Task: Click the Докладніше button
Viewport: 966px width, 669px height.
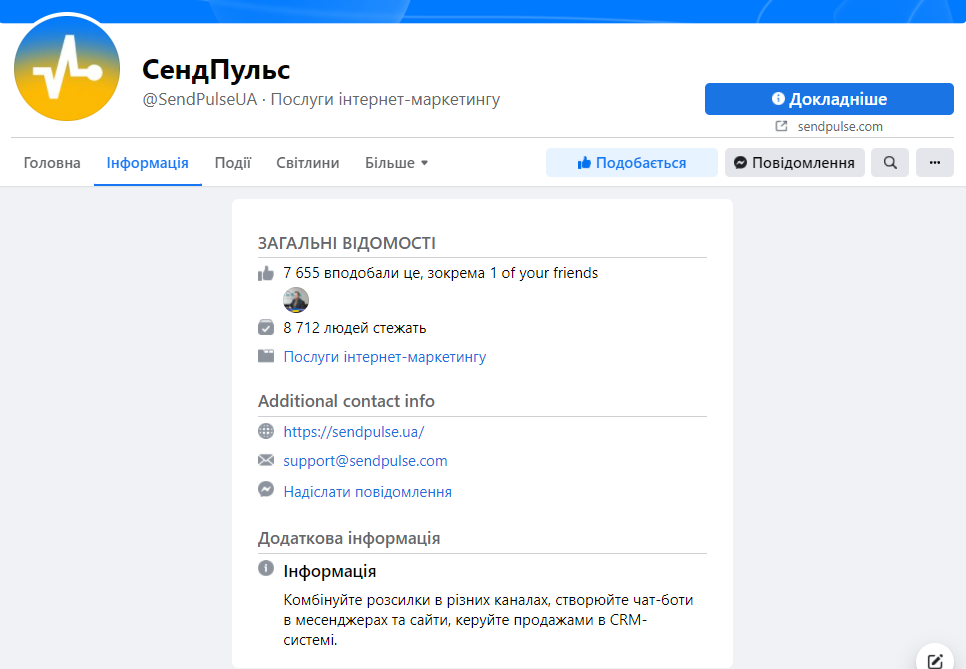Action: pyautogui.click(x=829, y=99)
